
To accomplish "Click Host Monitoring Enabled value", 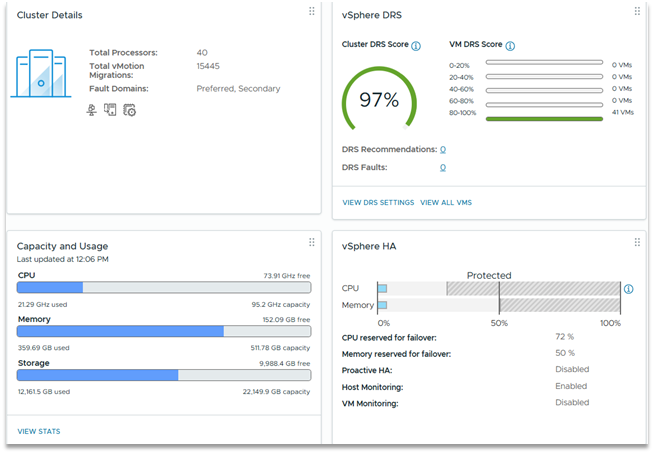I will 571,386.
